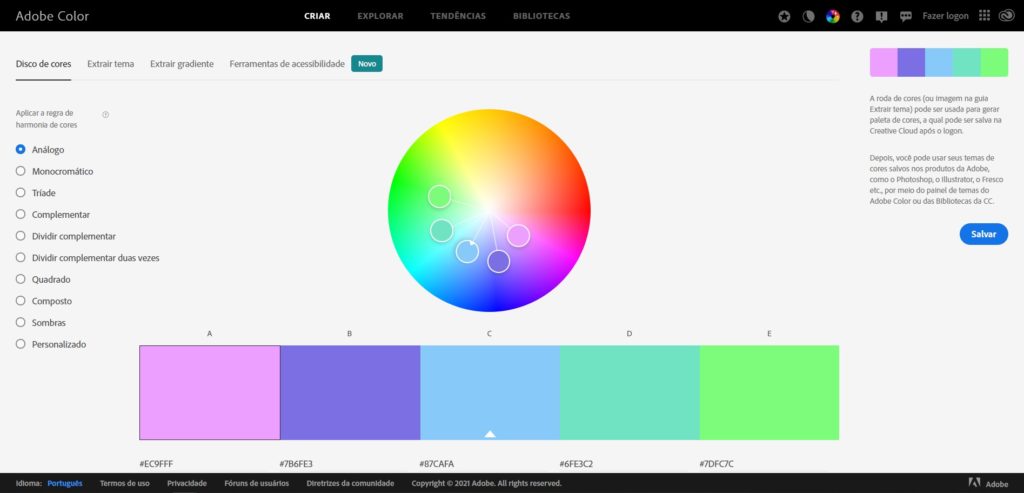Switch to Disco de cores tab

click(x=43, y=64)
